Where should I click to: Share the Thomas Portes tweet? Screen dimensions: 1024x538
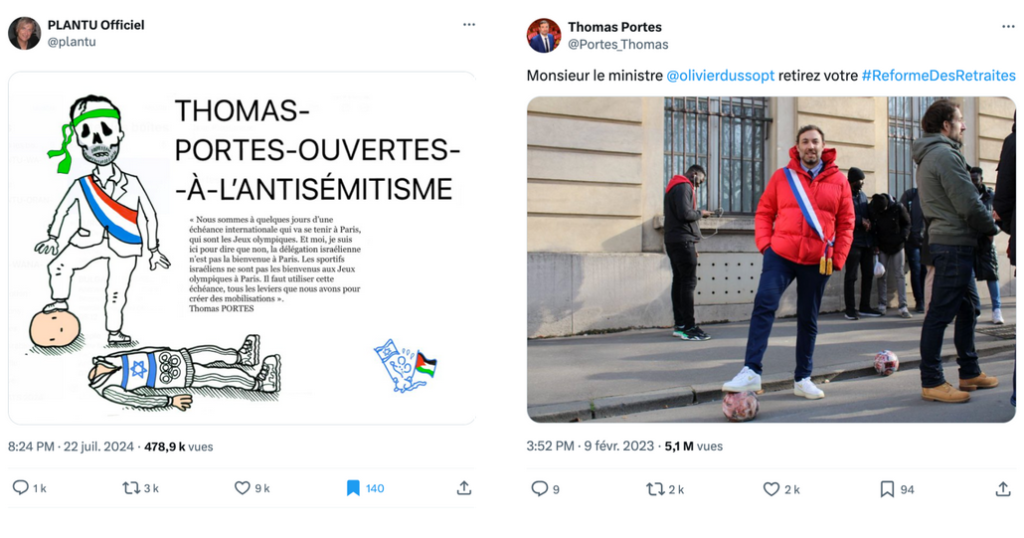coord(1002,488)
